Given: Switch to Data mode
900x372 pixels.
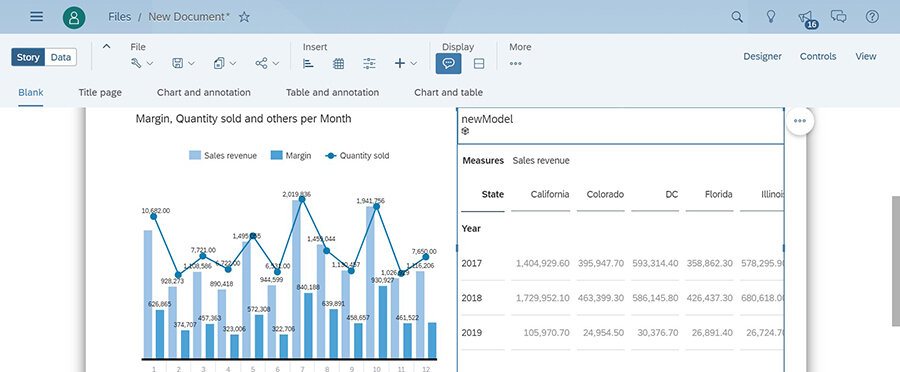Looking at the screenshot, I should pos(61,57).
